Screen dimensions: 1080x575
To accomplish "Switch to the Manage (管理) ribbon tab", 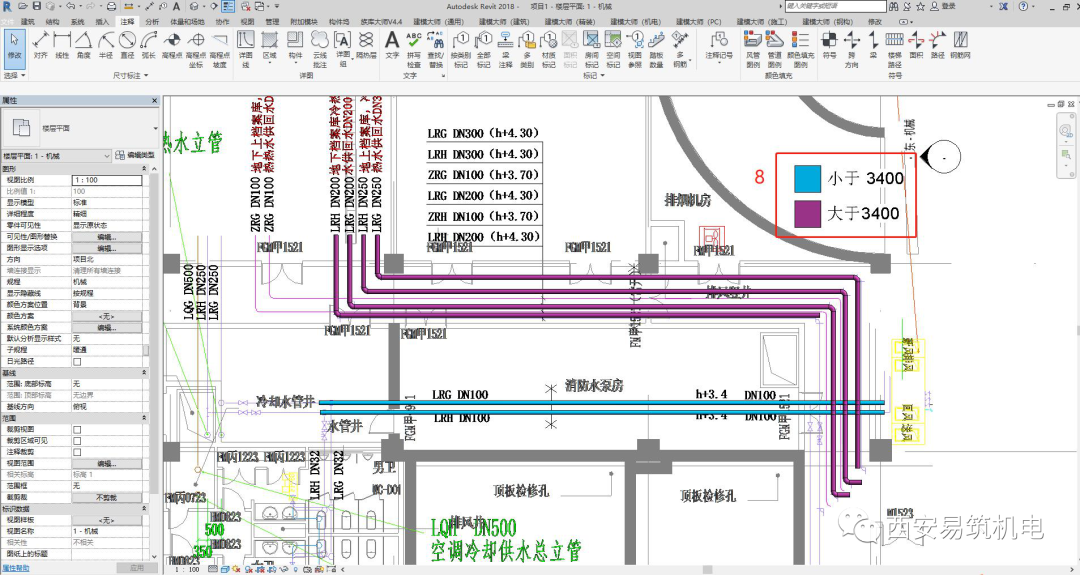I will (272, 22).
